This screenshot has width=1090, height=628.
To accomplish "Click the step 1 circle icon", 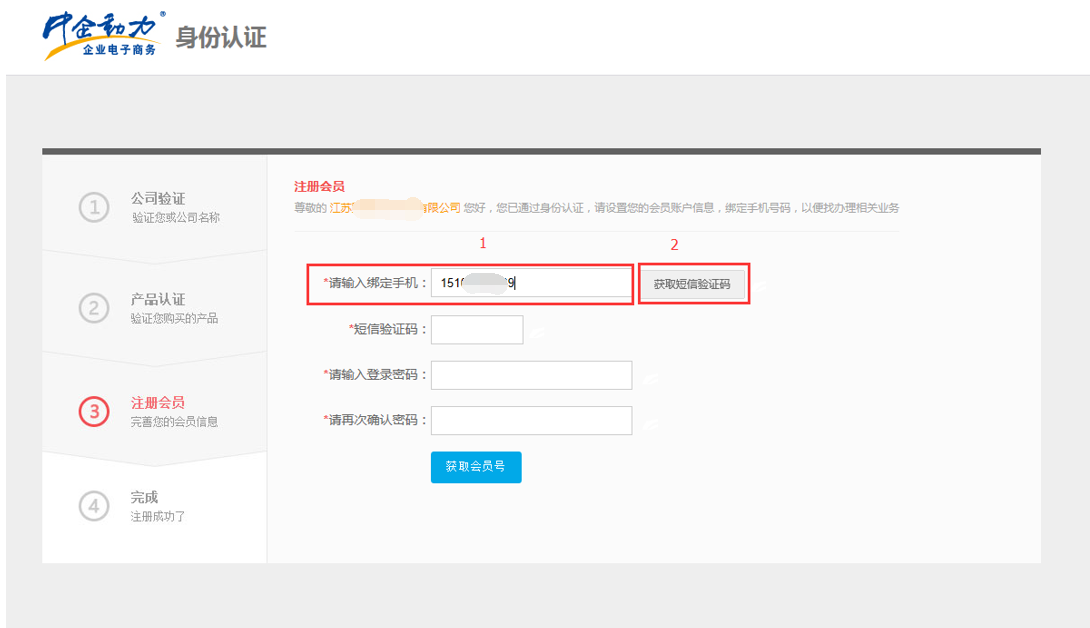I will [x=93, y=207].
